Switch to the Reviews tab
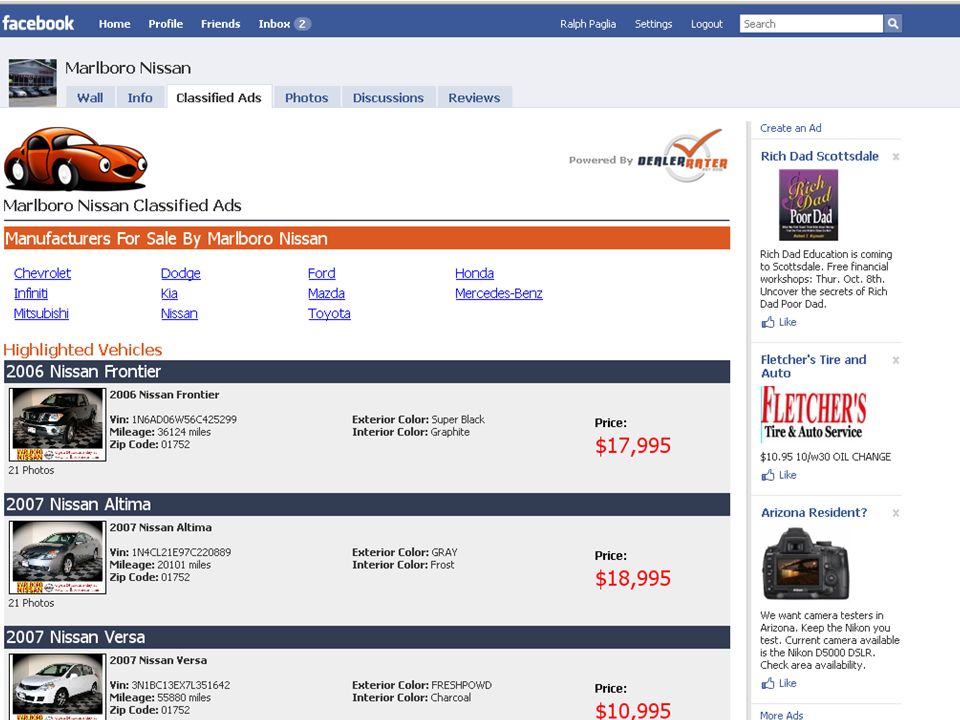This screenshot has width=960, height=720. (474, 97)
